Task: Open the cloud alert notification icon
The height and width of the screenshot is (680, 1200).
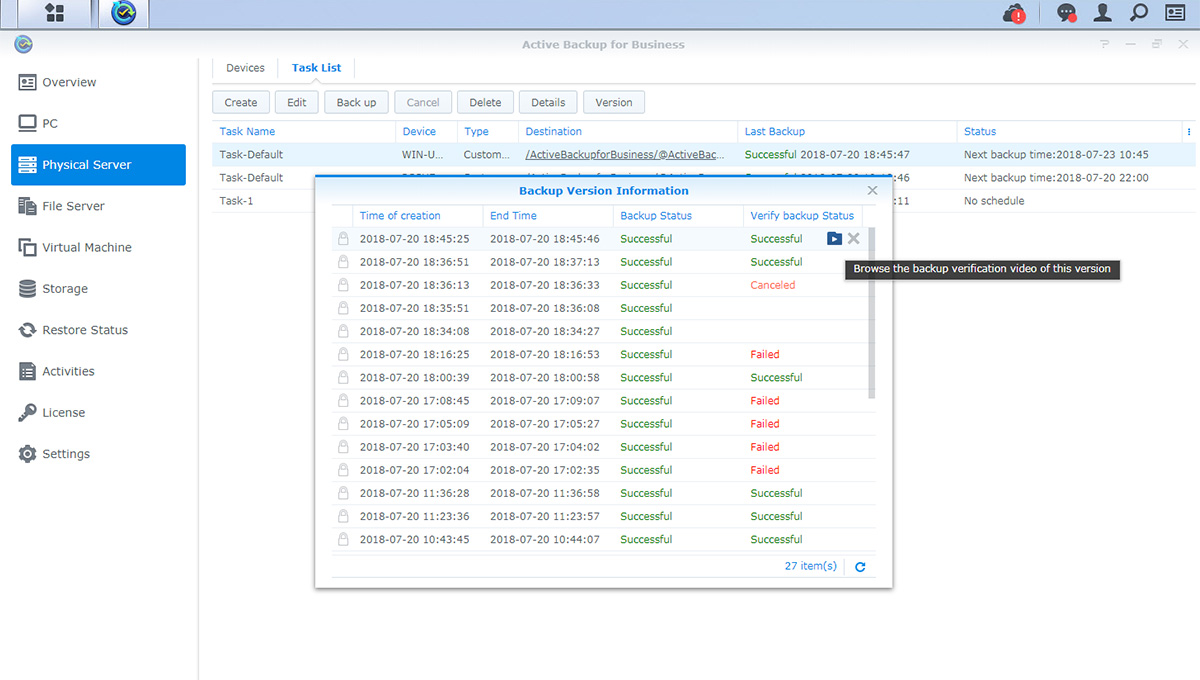Action: [x=1014, y=14]
